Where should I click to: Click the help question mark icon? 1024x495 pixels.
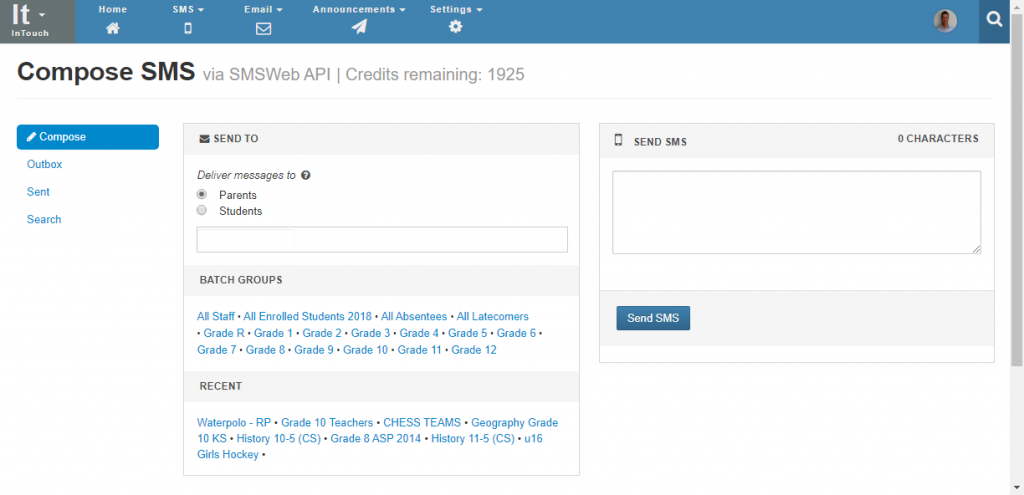[x=305, y=176]
